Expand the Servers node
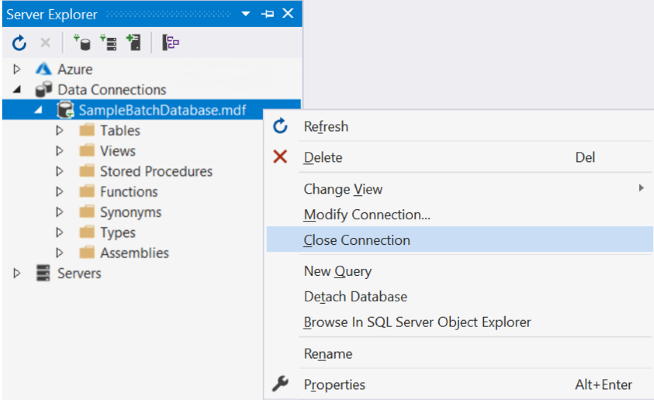The image size is (654, 400). tap(17, 273)
